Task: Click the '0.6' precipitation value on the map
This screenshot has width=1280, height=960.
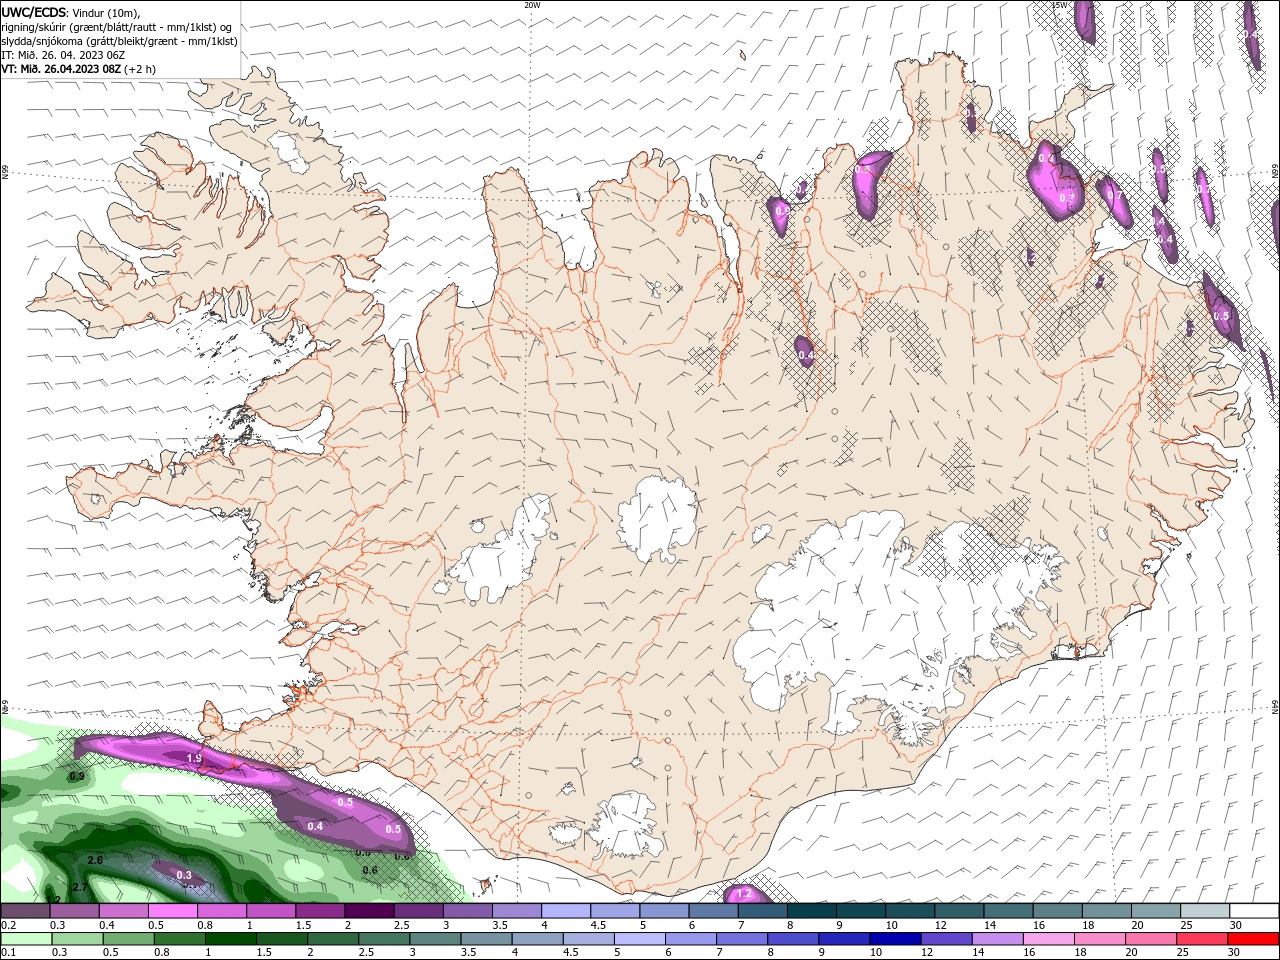Action: click(370, 870)
